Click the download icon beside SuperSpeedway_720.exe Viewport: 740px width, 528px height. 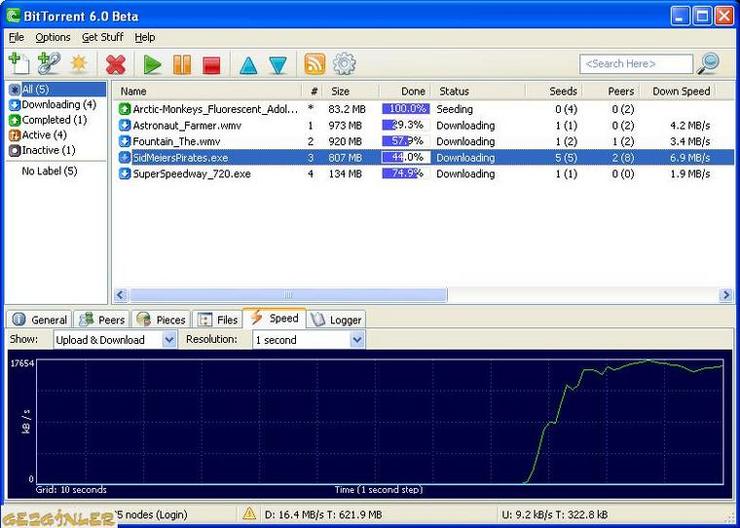click(124, 174)
